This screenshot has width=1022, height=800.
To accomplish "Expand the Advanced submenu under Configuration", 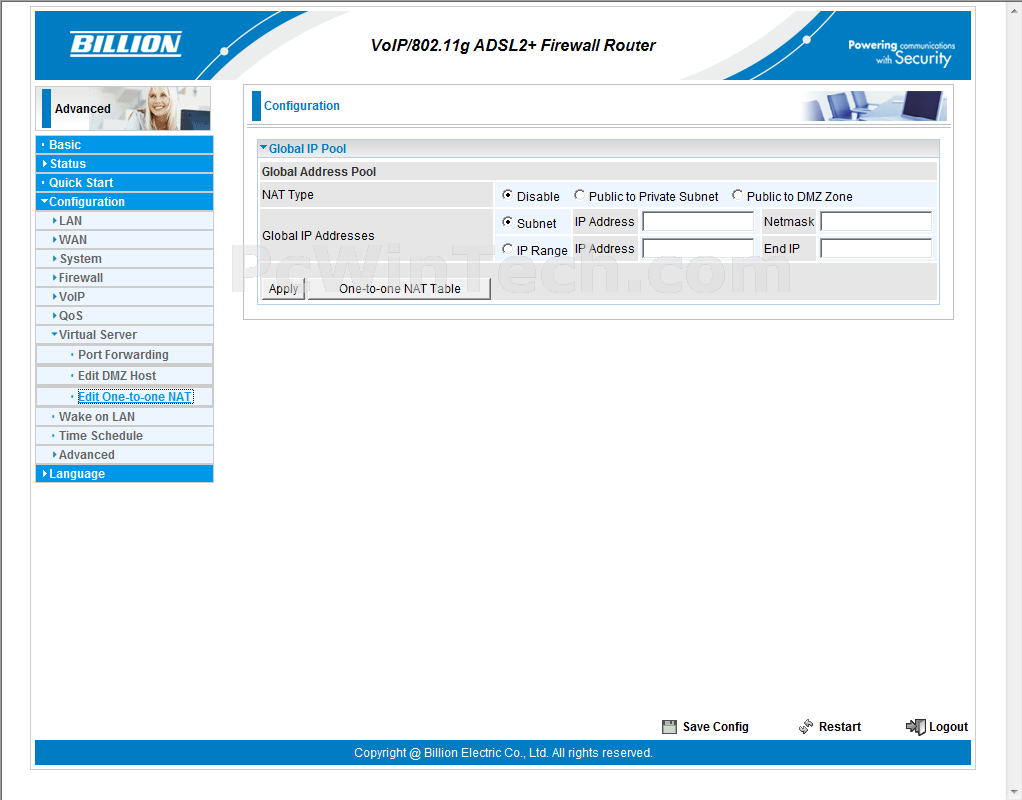I will click(x=124, y=454).
